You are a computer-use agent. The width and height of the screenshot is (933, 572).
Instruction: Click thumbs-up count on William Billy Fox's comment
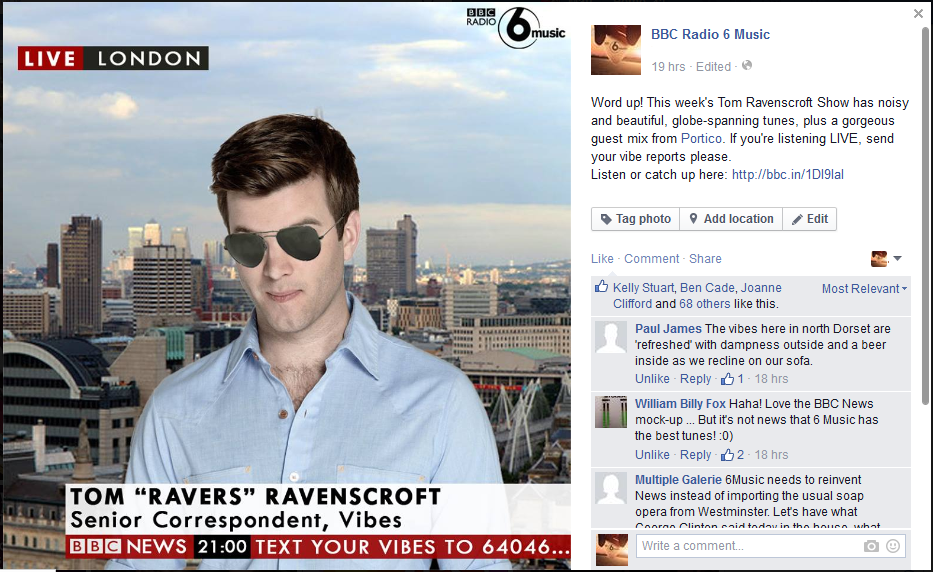click(732, 455)
